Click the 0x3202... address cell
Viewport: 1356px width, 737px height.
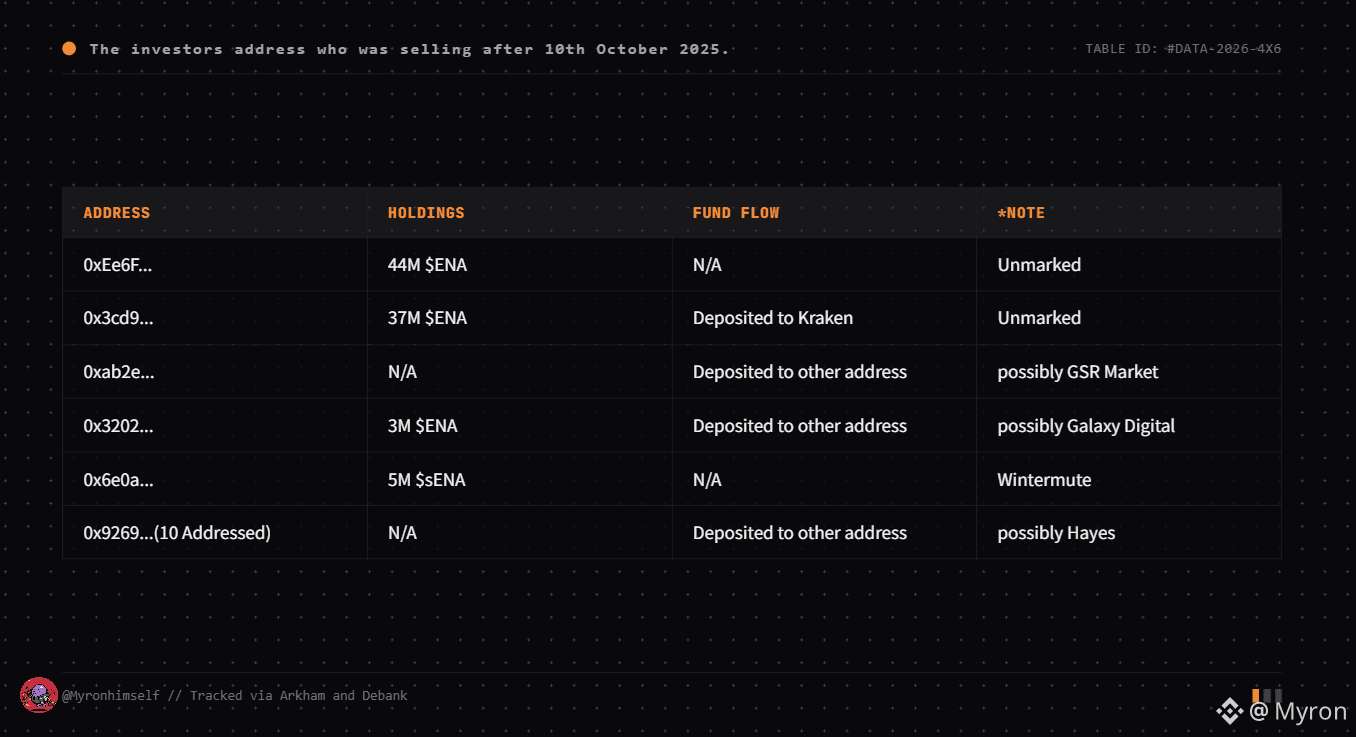pyautogui.click(x=118, y=426)
